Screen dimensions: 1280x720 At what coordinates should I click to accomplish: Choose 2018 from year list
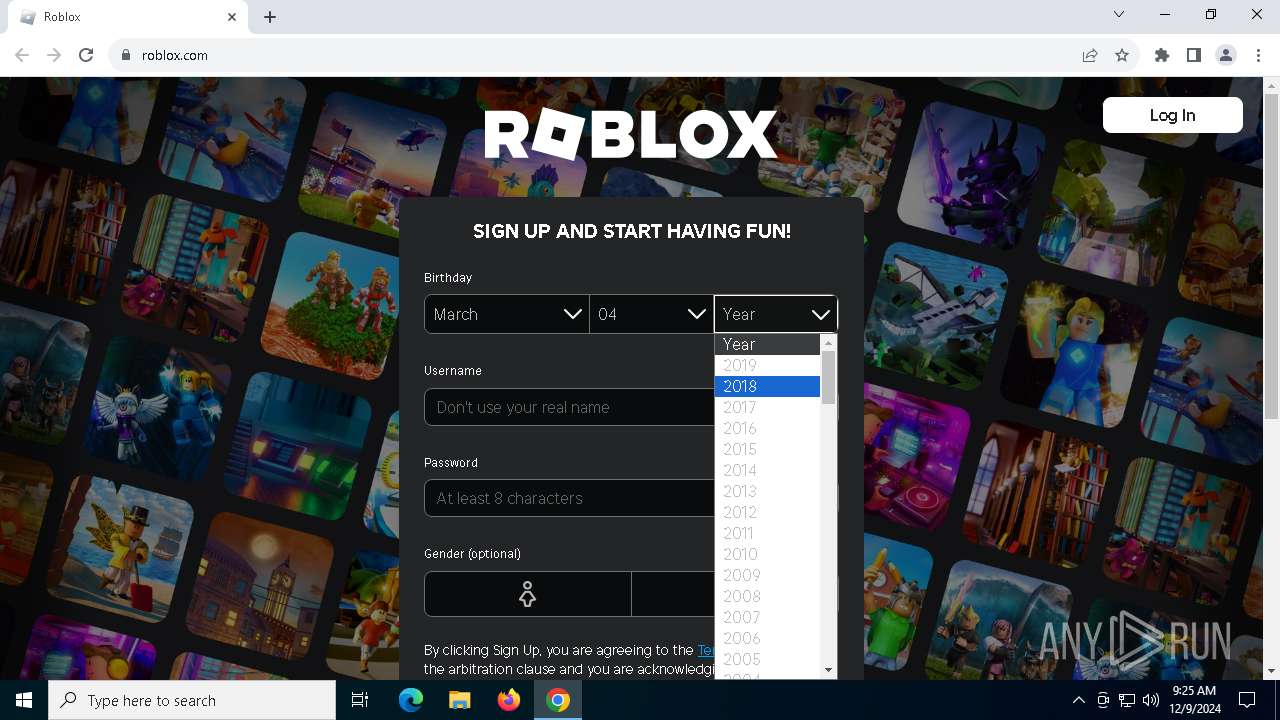click(768, 386)
